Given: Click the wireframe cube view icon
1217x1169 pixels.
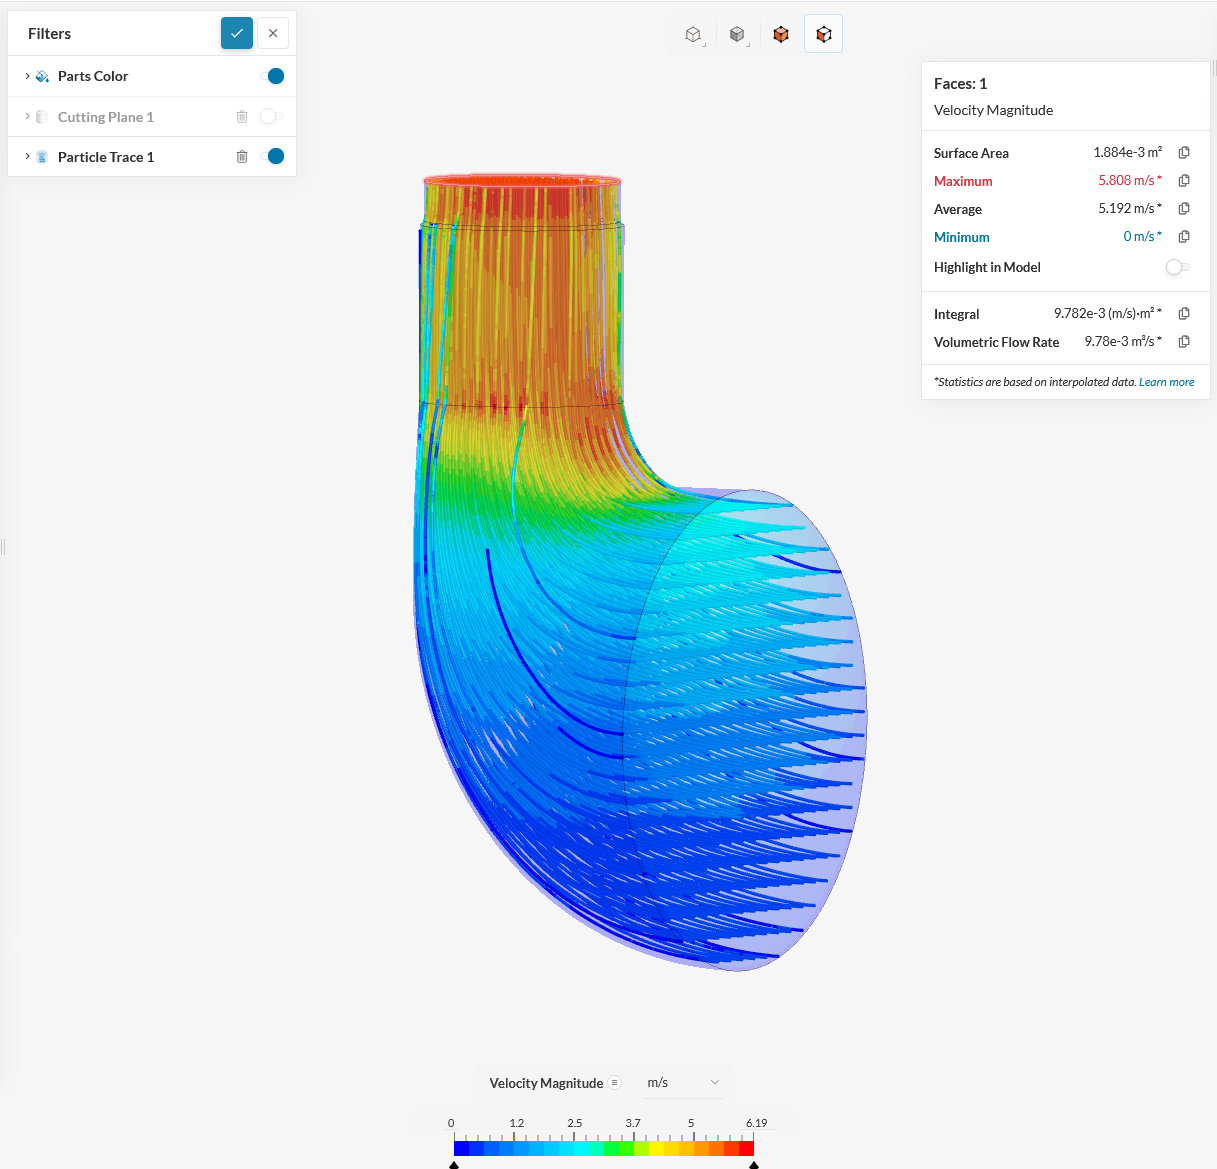Looking at the screenshot, I should tap(693, 34).
